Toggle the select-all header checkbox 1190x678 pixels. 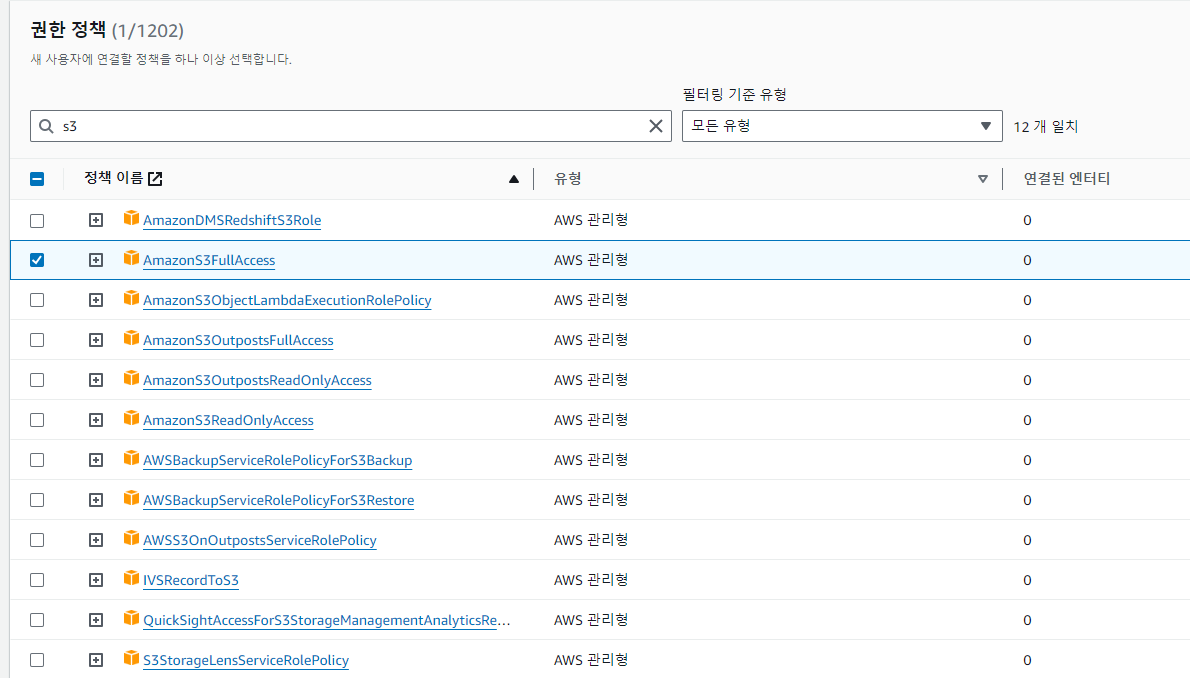coord(37,179)
